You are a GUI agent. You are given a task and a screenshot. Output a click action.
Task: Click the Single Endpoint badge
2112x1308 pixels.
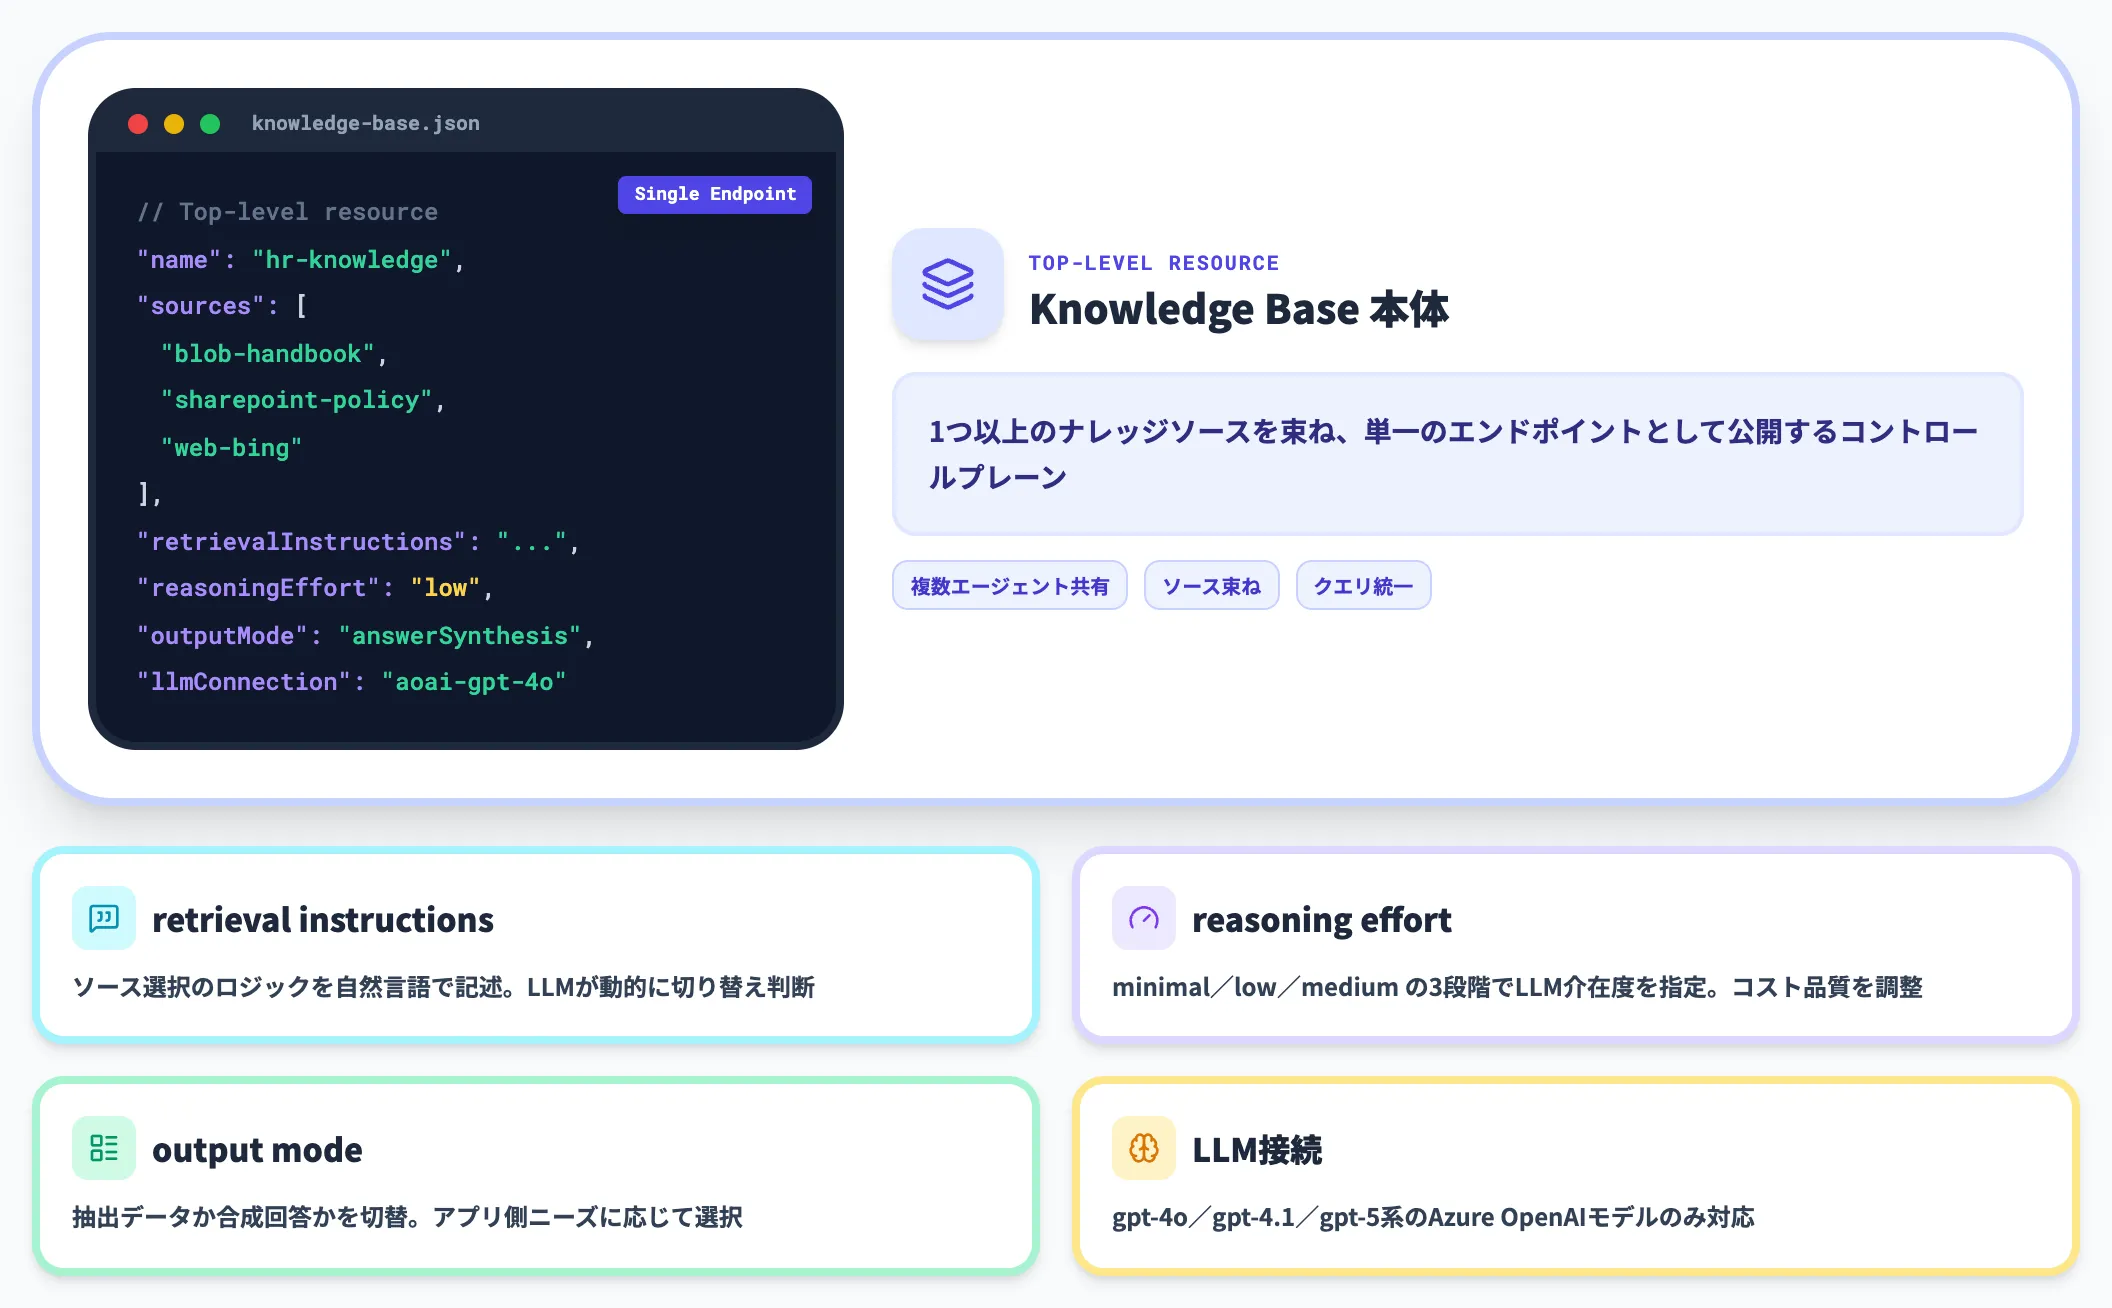click(x=714, y=194)
